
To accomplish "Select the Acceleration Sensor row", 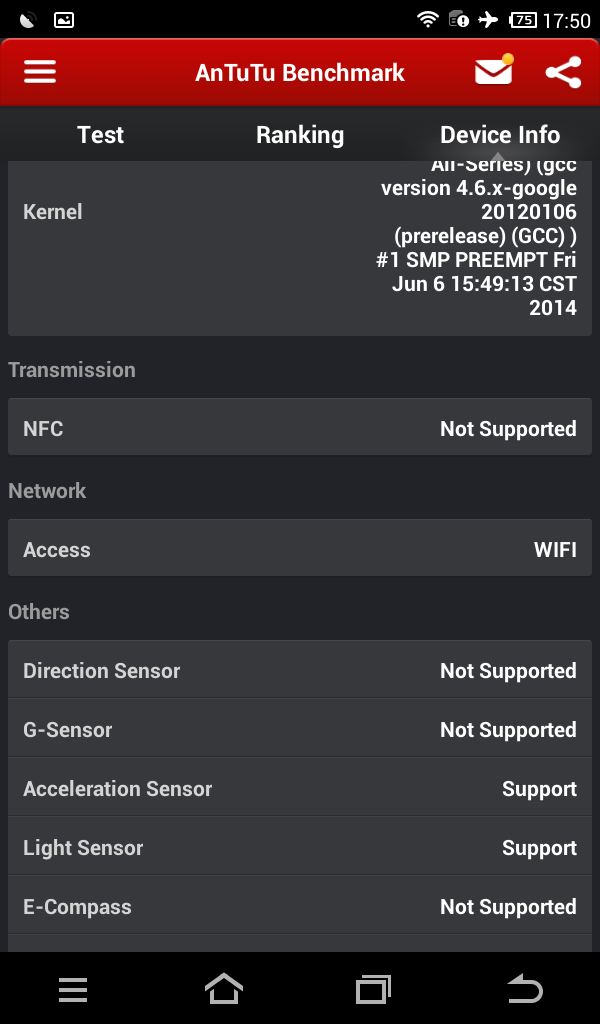I will (300, 788).
